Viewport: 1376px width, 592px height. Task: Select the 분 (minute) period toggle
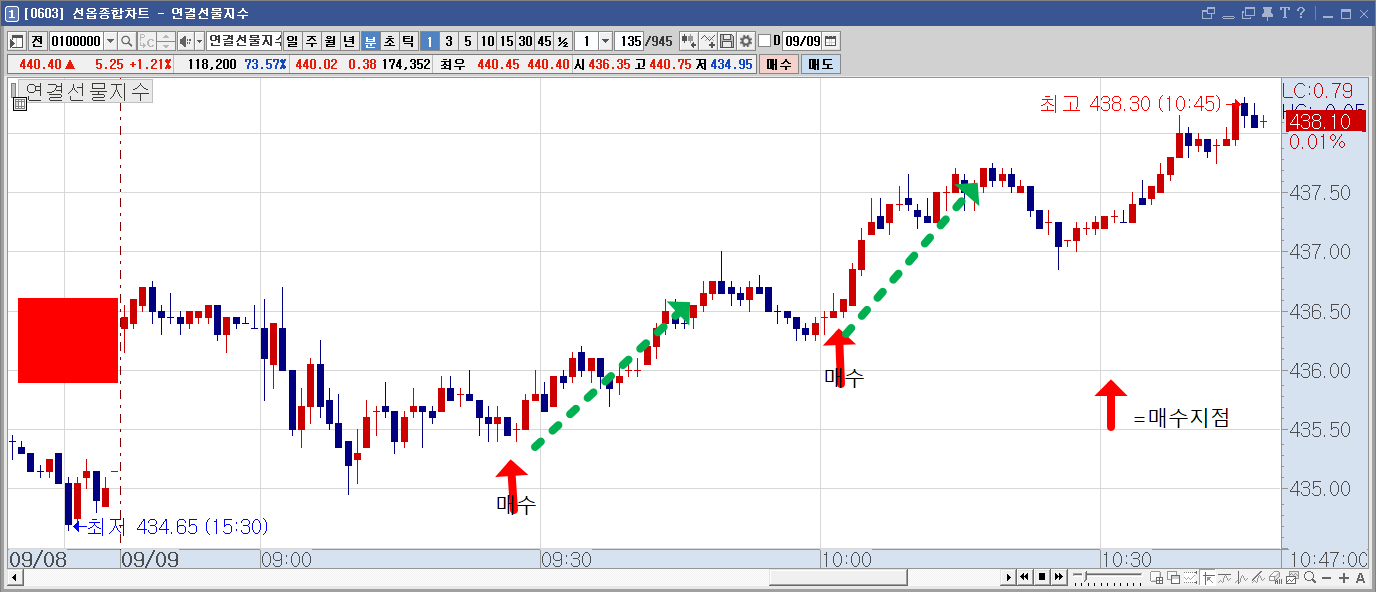(370, 41)
